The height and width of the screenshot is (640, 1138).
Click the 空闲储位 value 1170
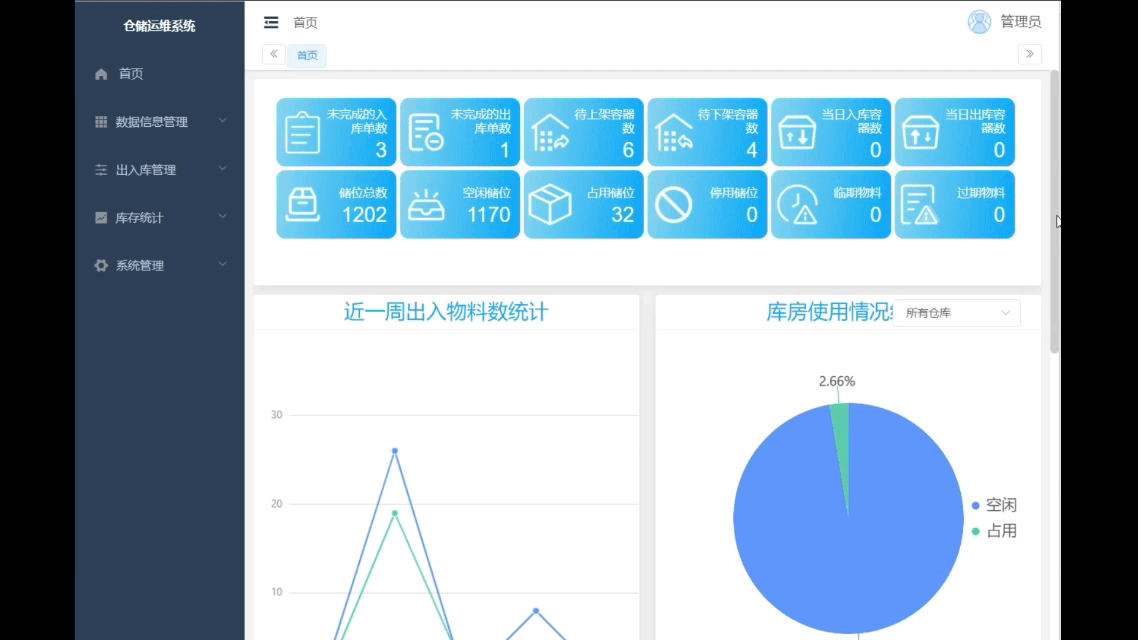pos(488,215)
